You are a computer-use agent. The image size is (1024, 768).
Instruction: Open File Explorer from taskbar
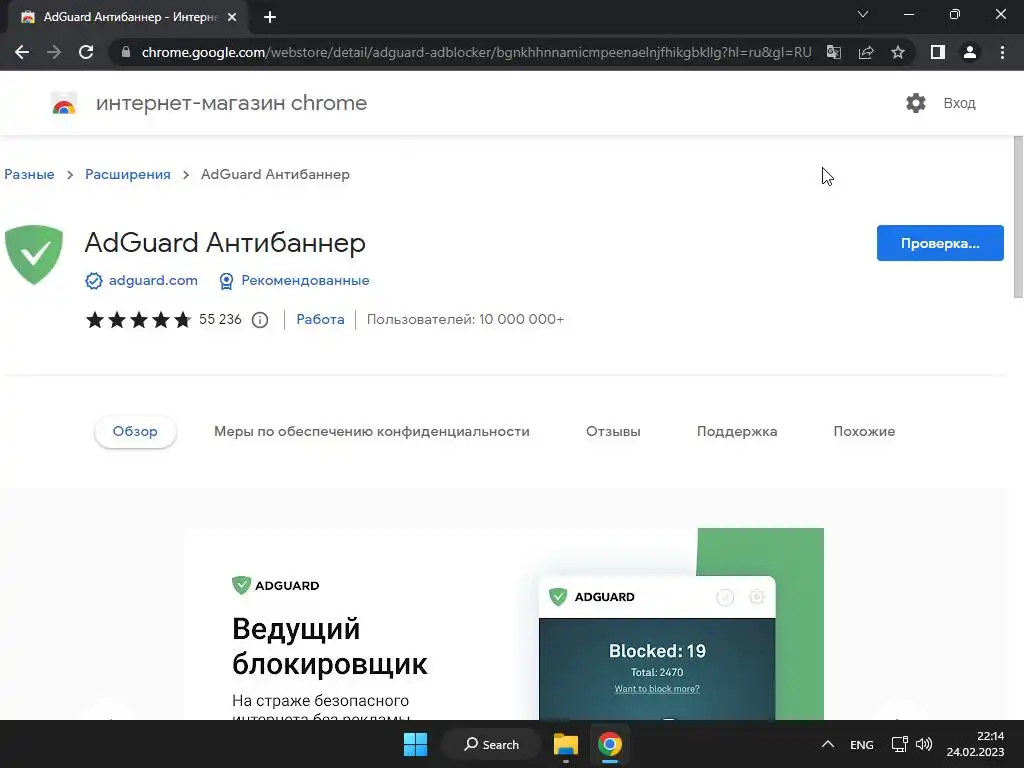[566, 744]
